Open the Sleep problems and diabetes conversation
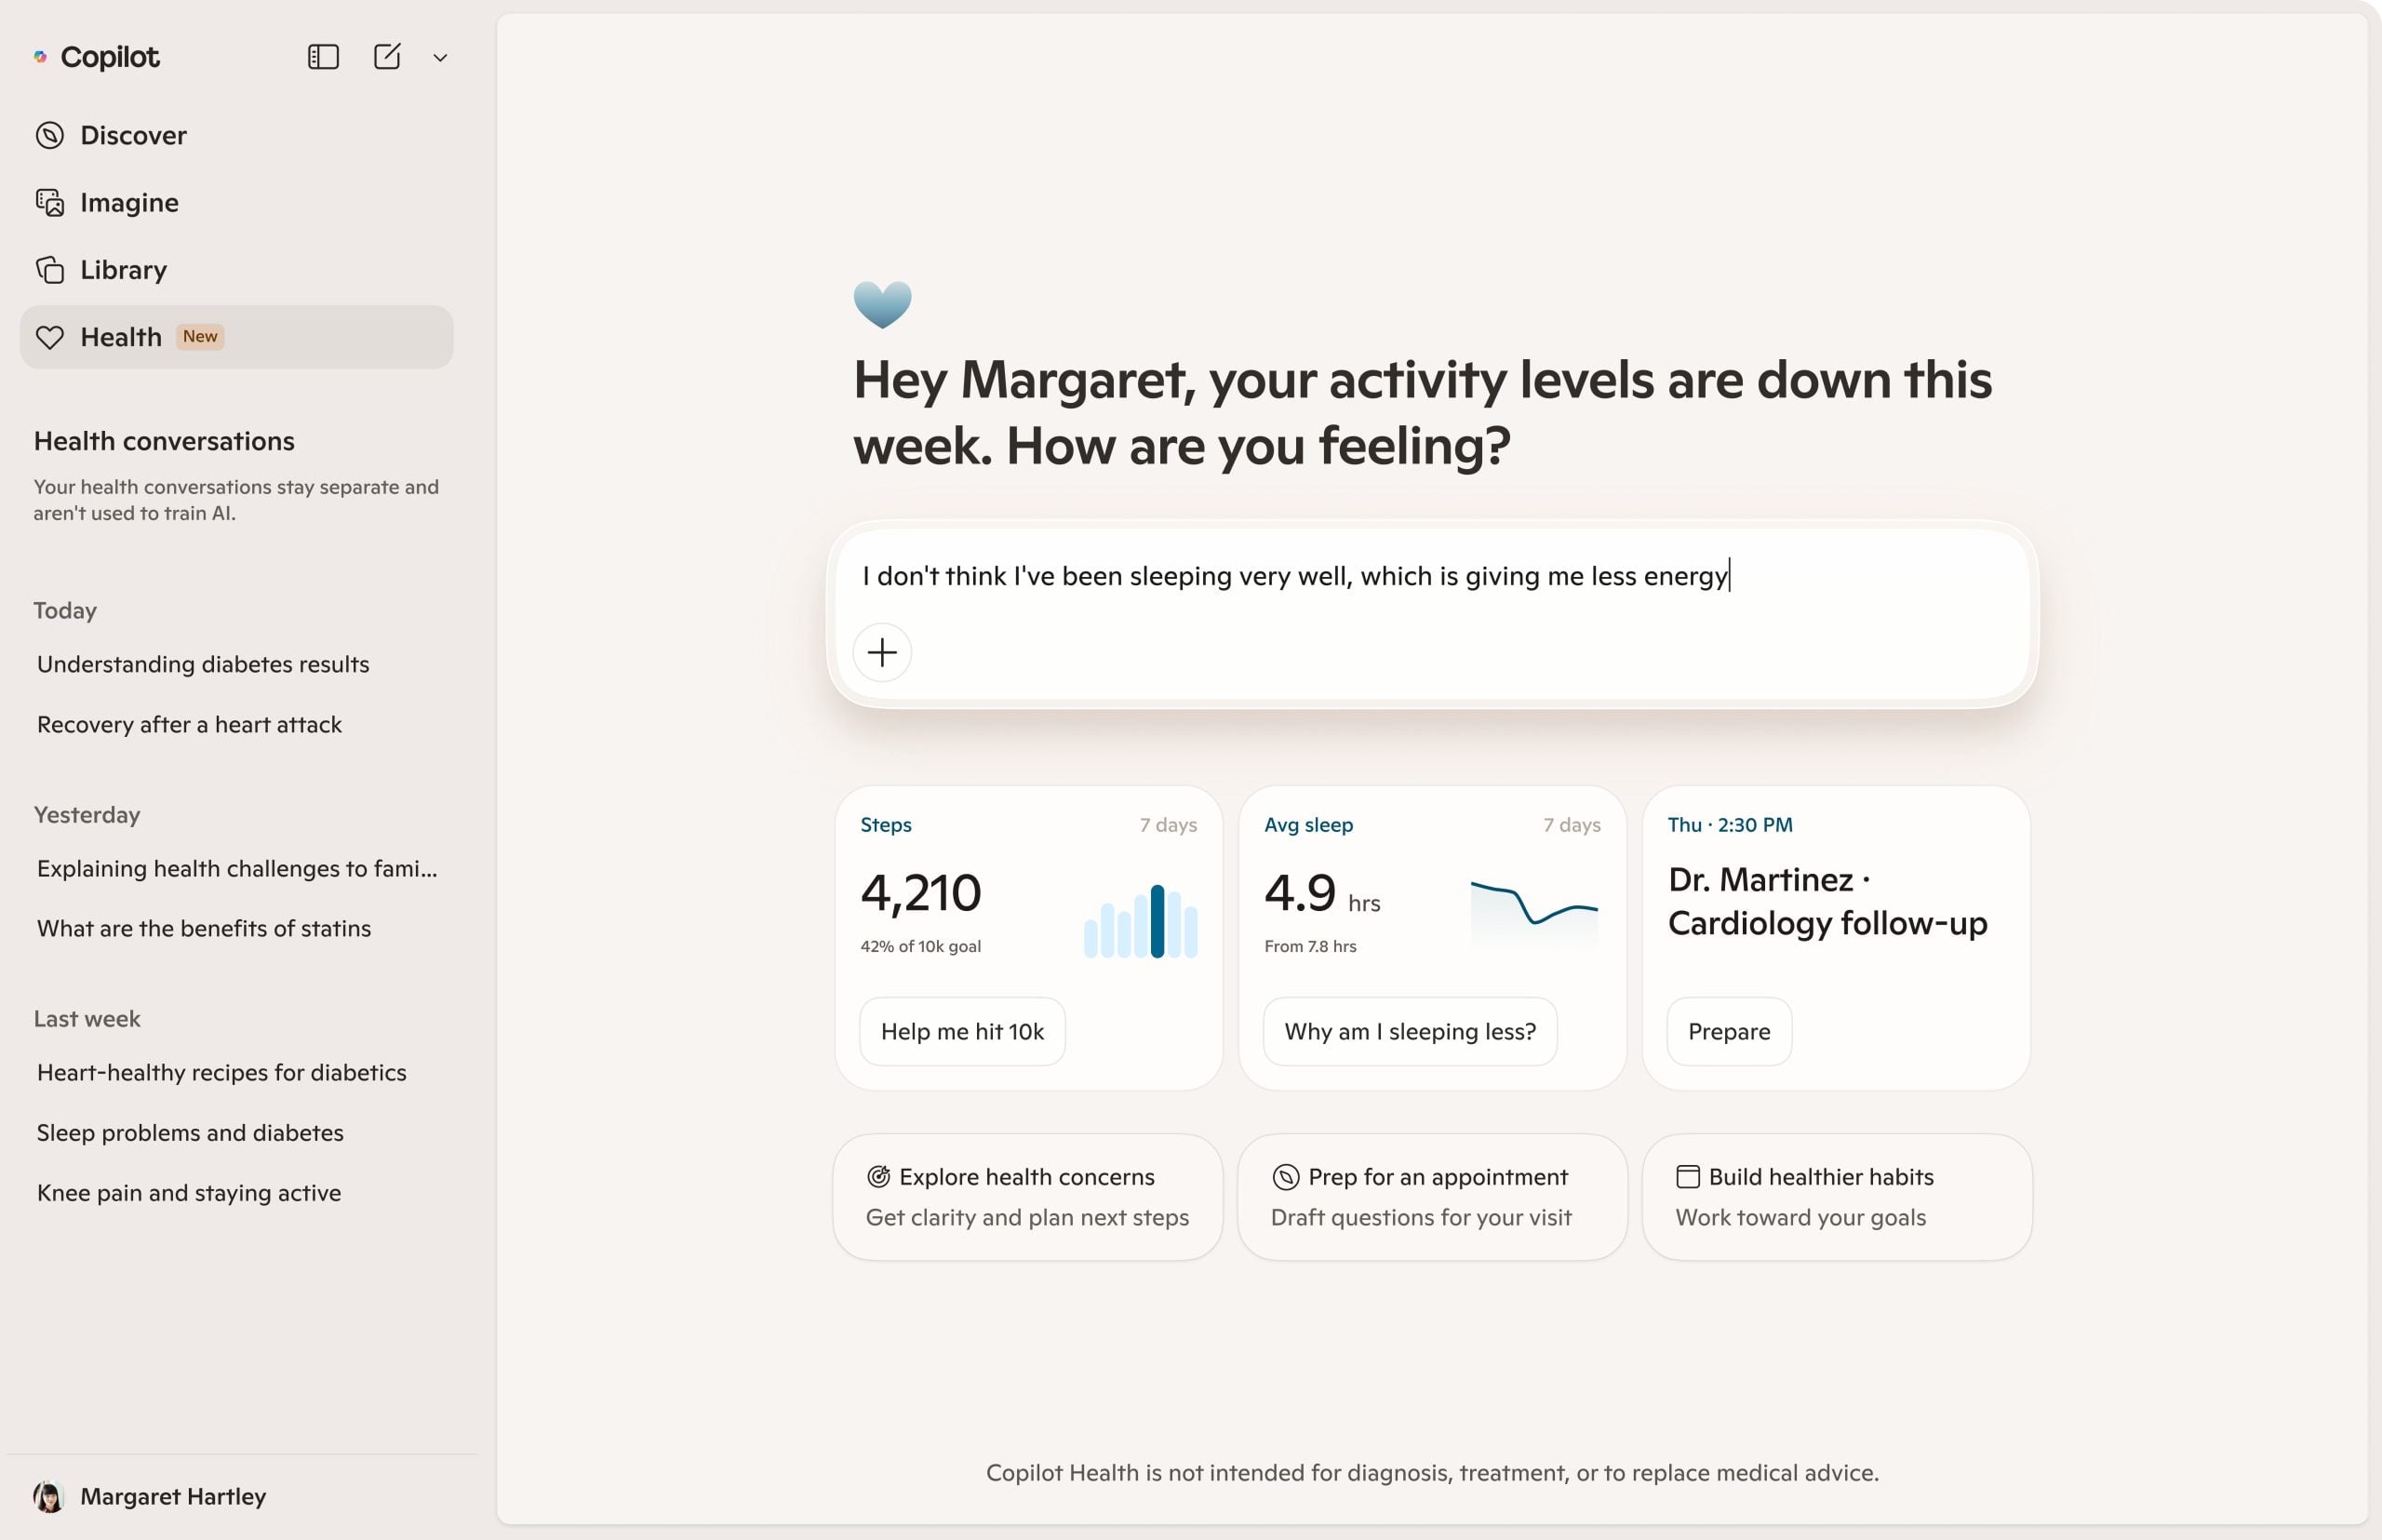2382x1540 pixels. point(190,1132)
